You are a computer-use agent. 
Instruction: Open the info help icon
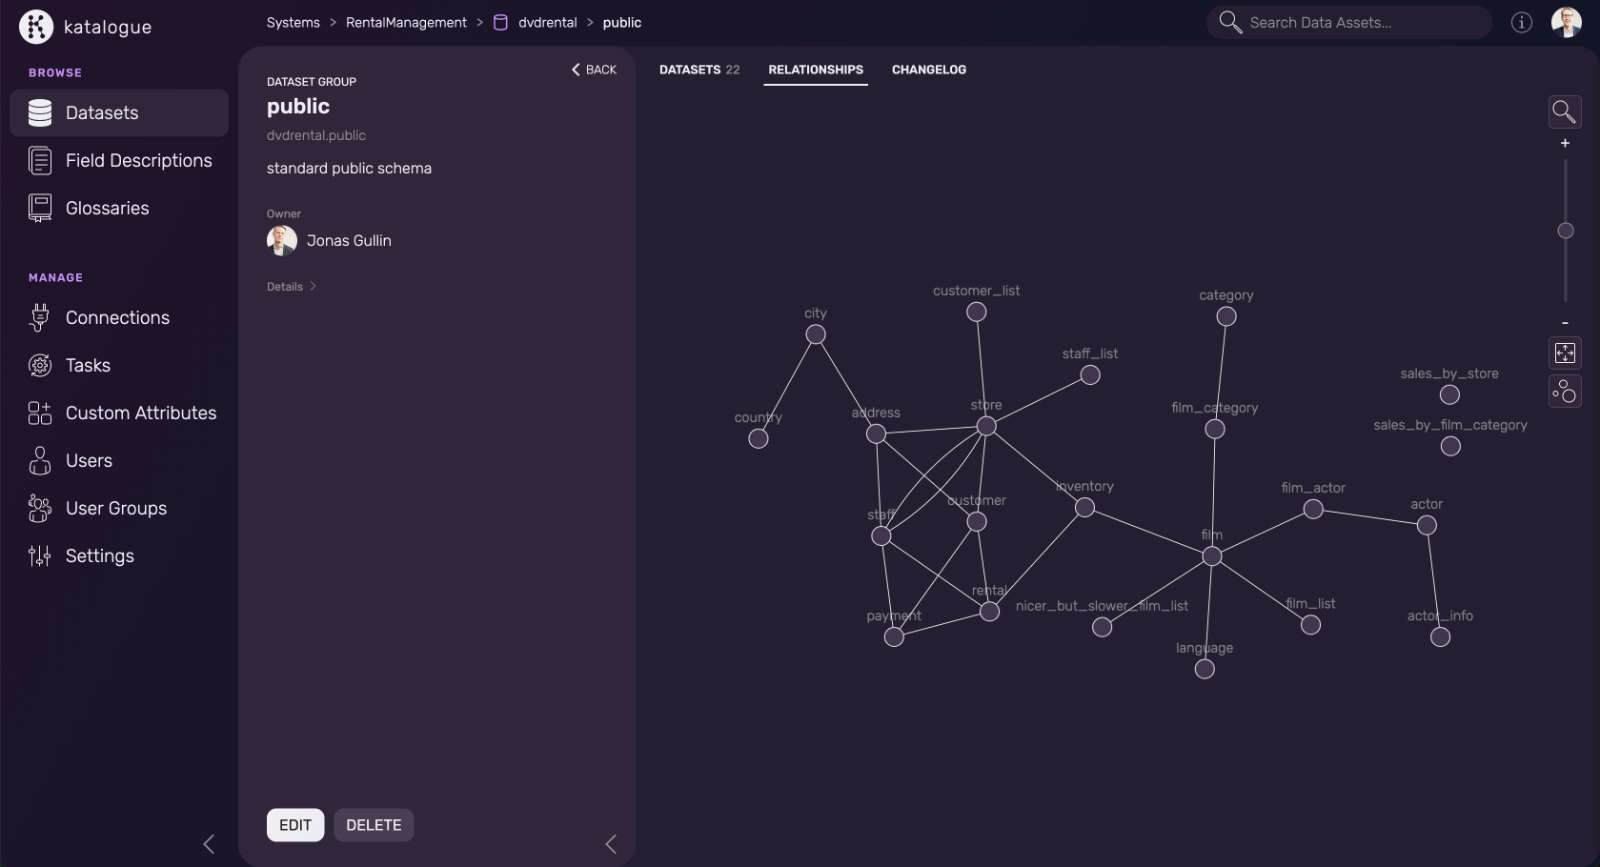[1521, 22]
